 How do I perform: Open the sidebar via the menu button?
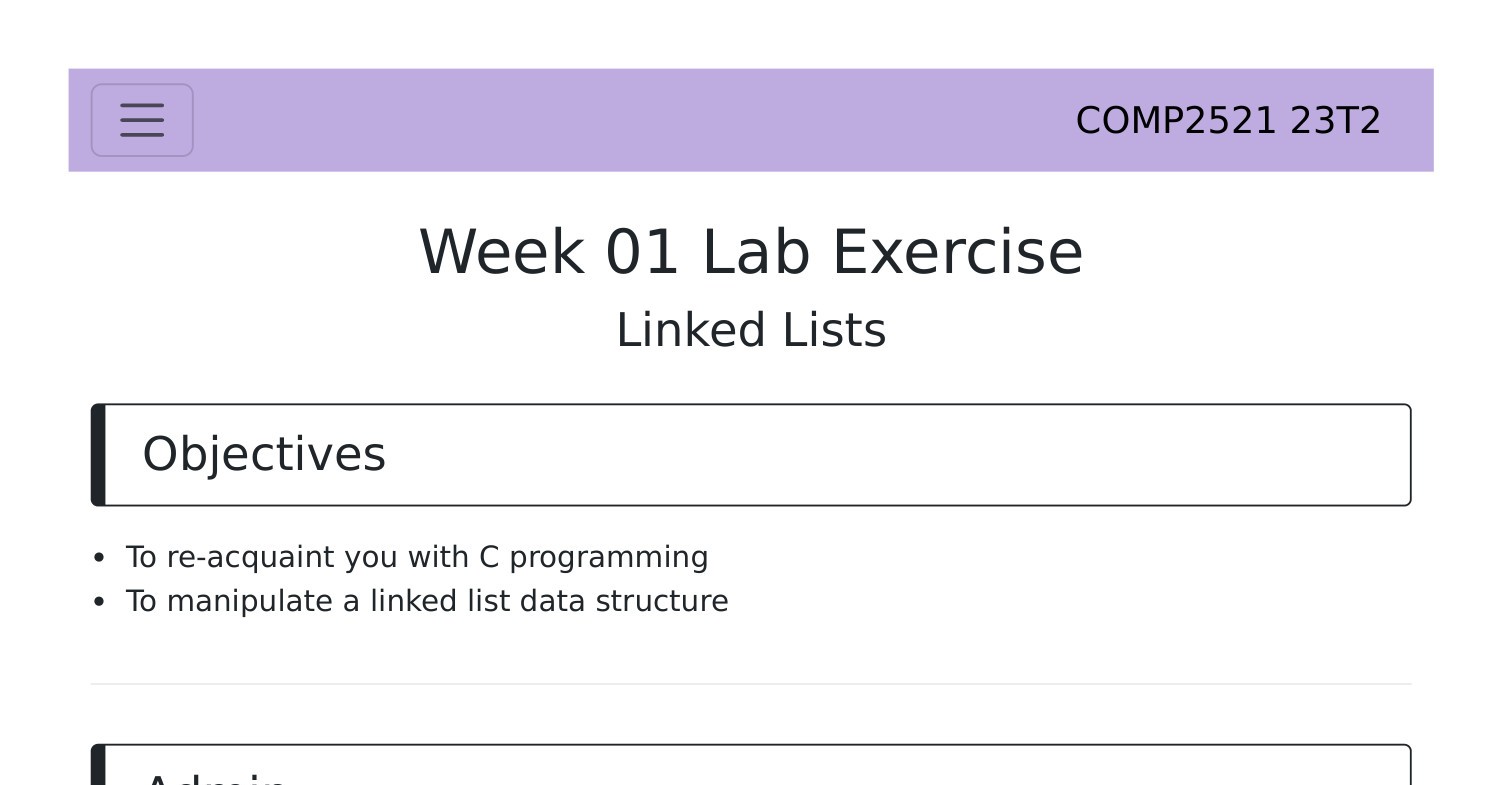pyautogui.click(x=142, y=120)
